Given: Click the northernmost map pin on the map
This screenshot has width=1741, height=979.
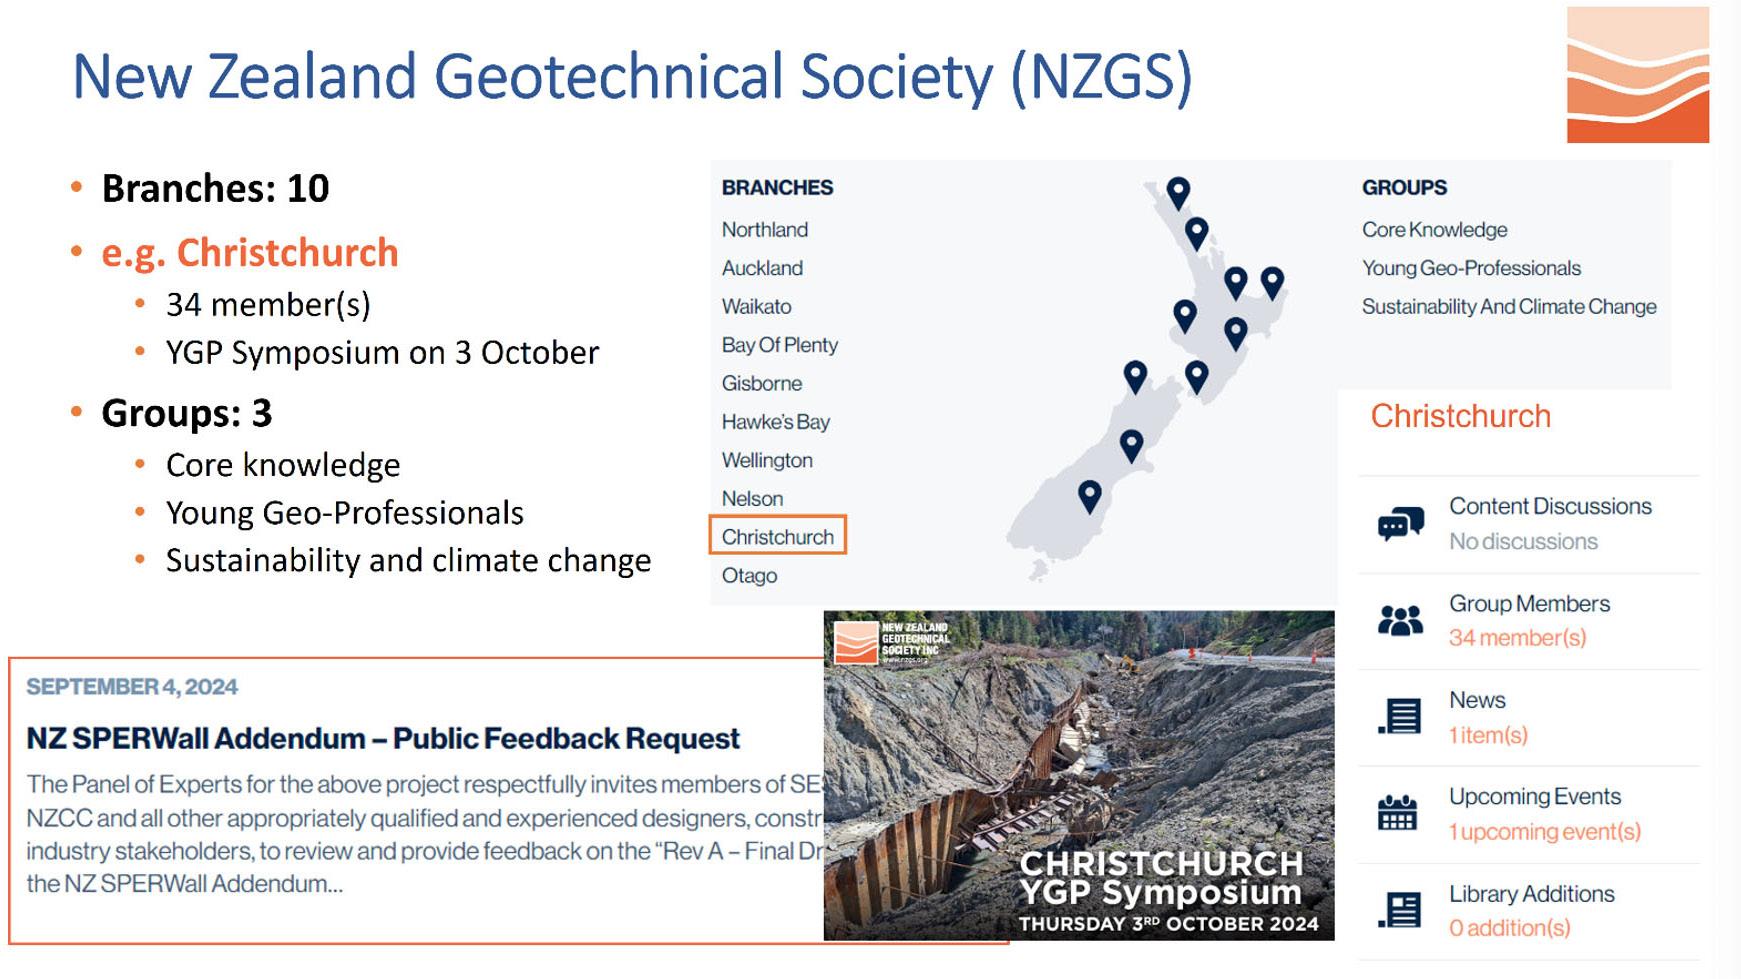Looking at the screenshot, I should [1178, 192].
